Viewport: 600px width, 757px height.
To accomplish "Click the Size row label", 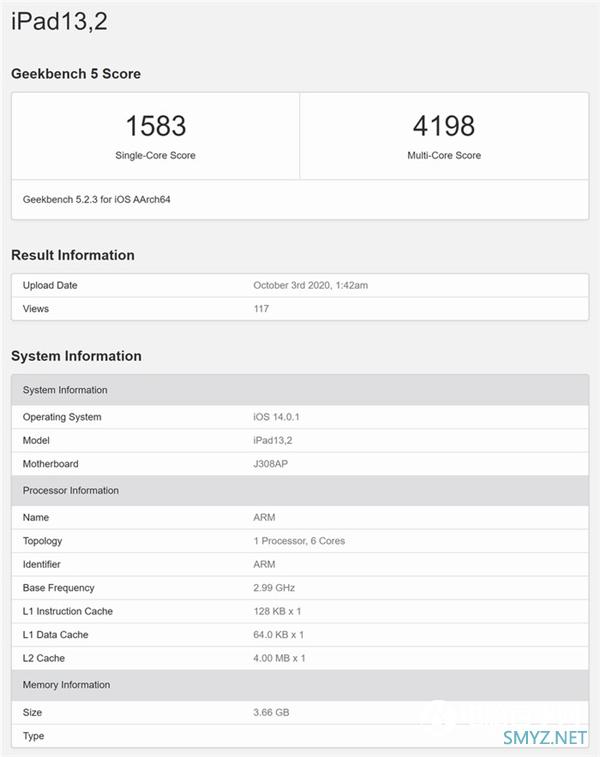I will pos(32,713).
